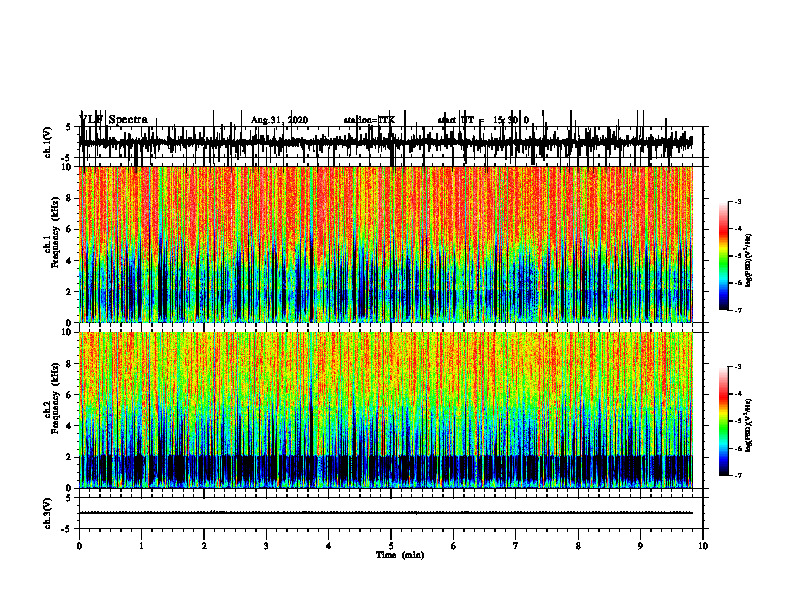Click the '2' kHz tick of ch.2 spectrogram
Image resolution: width=792 pixels, height=612 pixels.
point(70,457)
